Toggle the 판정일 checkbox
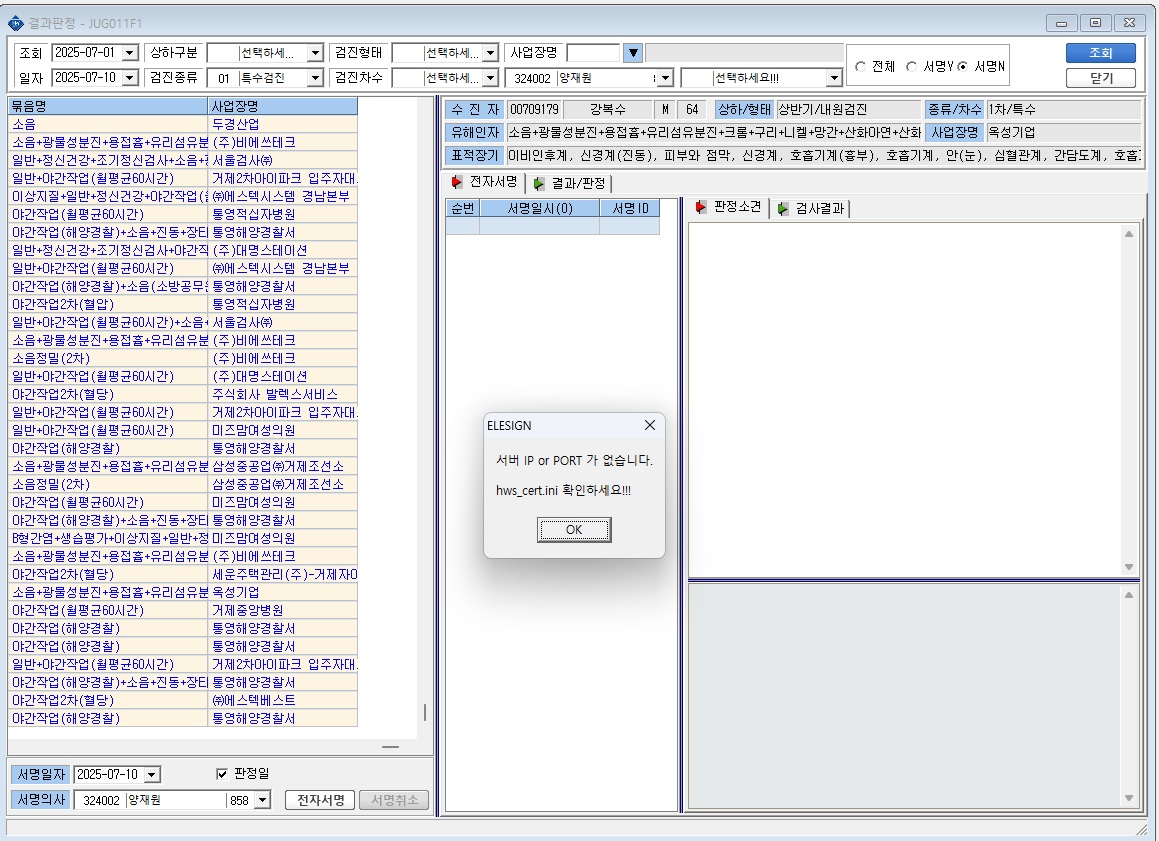 222,774
